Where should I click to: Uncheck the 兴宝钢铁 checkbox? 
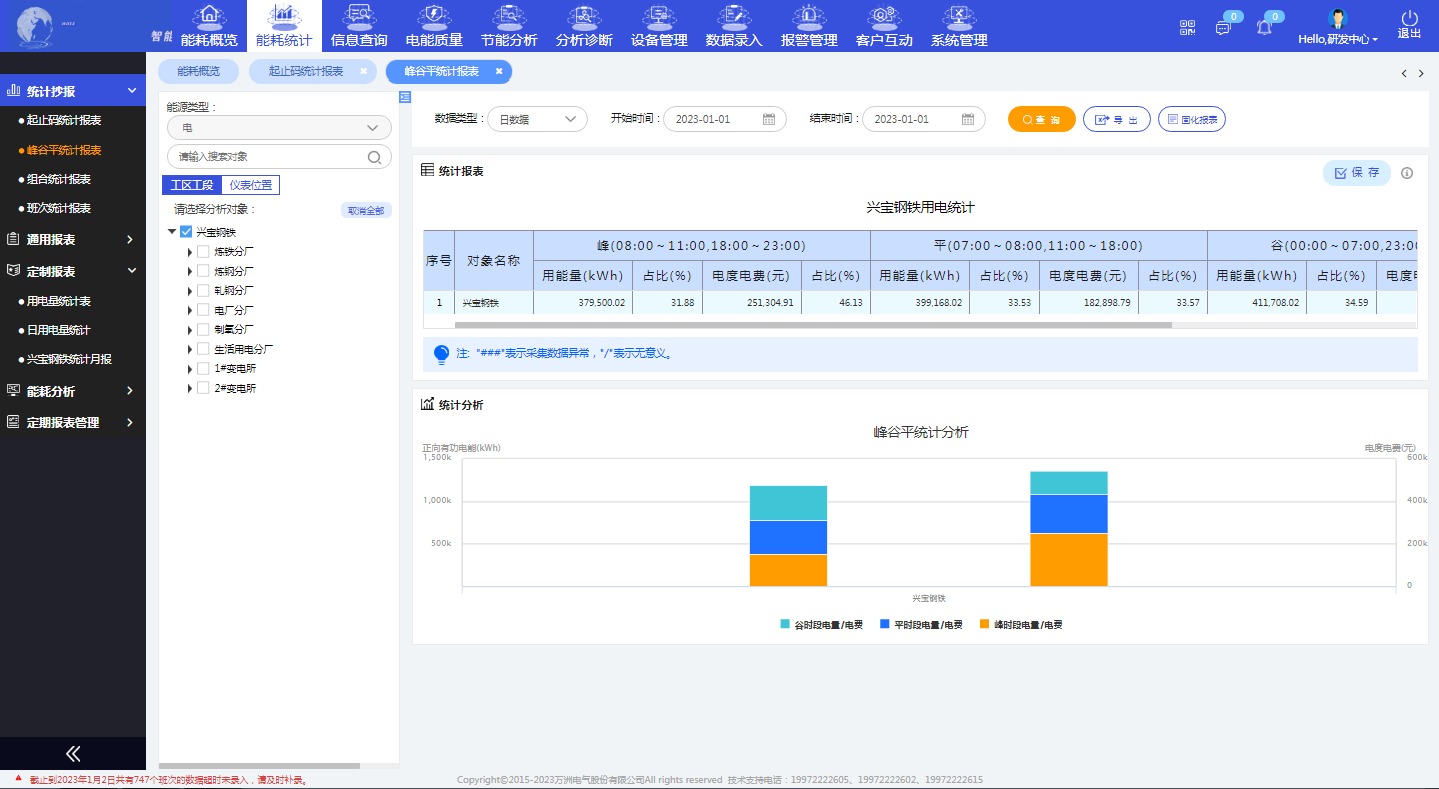[185, 232]
